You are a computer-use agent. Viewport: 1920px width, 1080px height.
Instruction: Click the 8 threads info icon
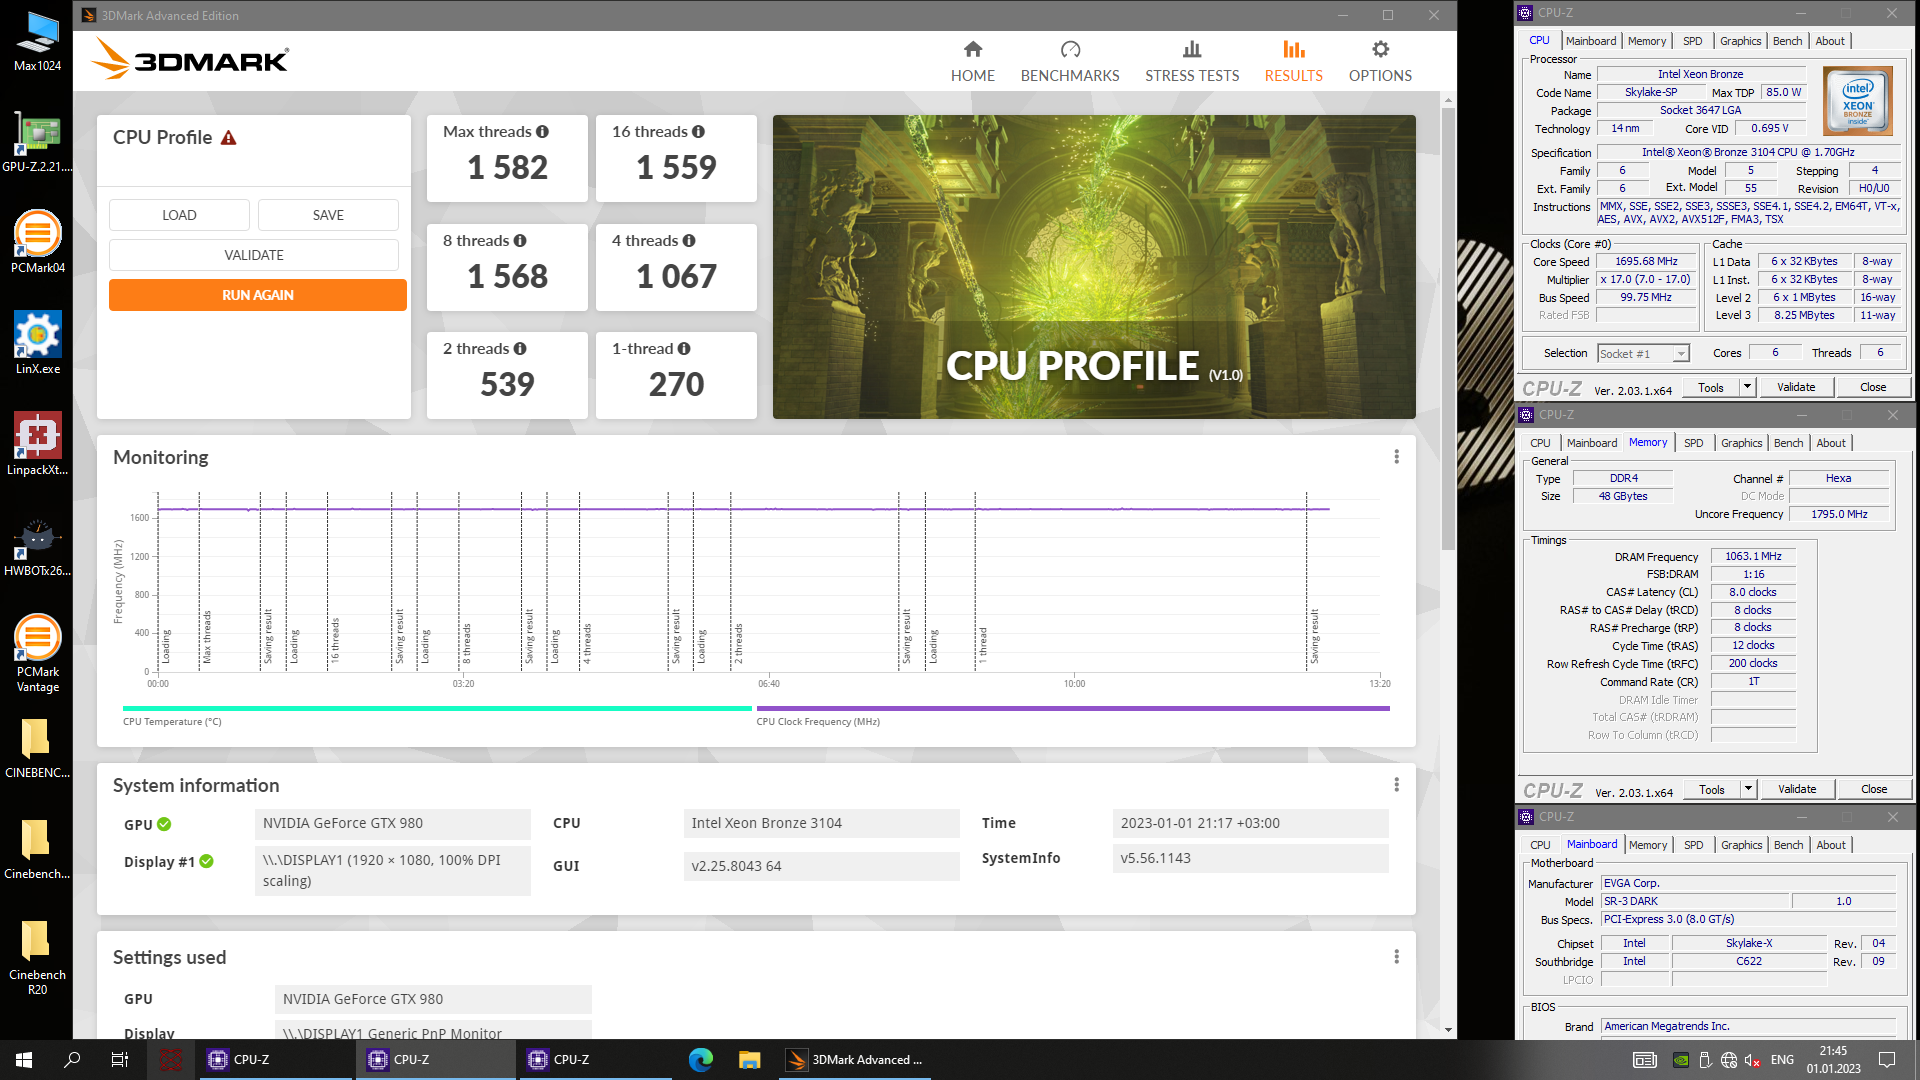pos(520,241)
